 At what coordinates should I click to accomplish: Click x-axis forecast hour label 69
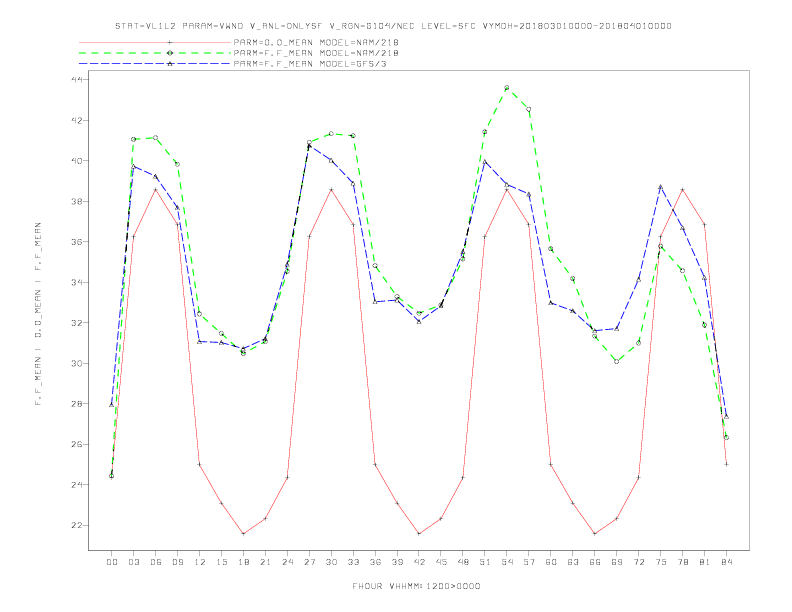617,562
